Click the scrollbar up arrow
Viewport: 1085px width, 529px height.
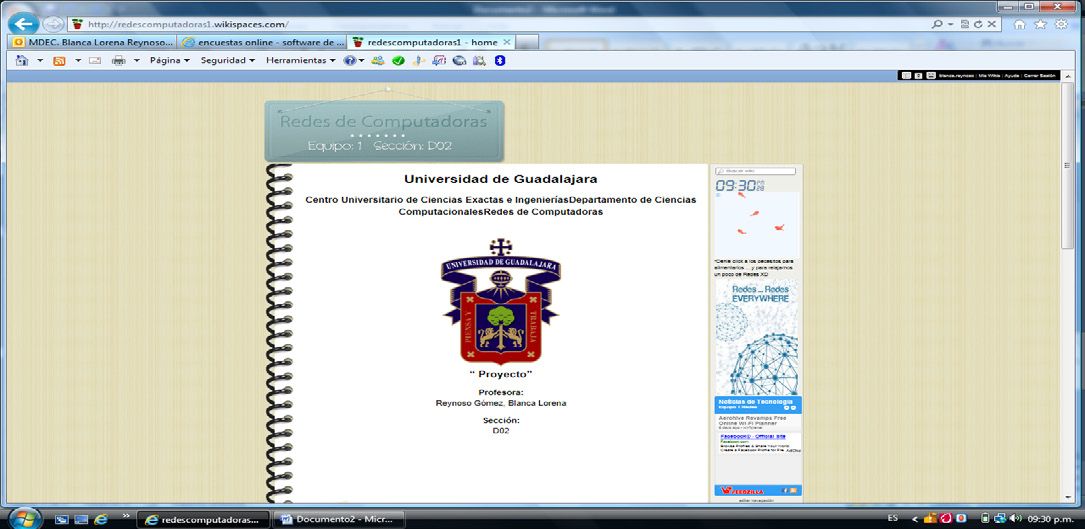coord(1068,76)
